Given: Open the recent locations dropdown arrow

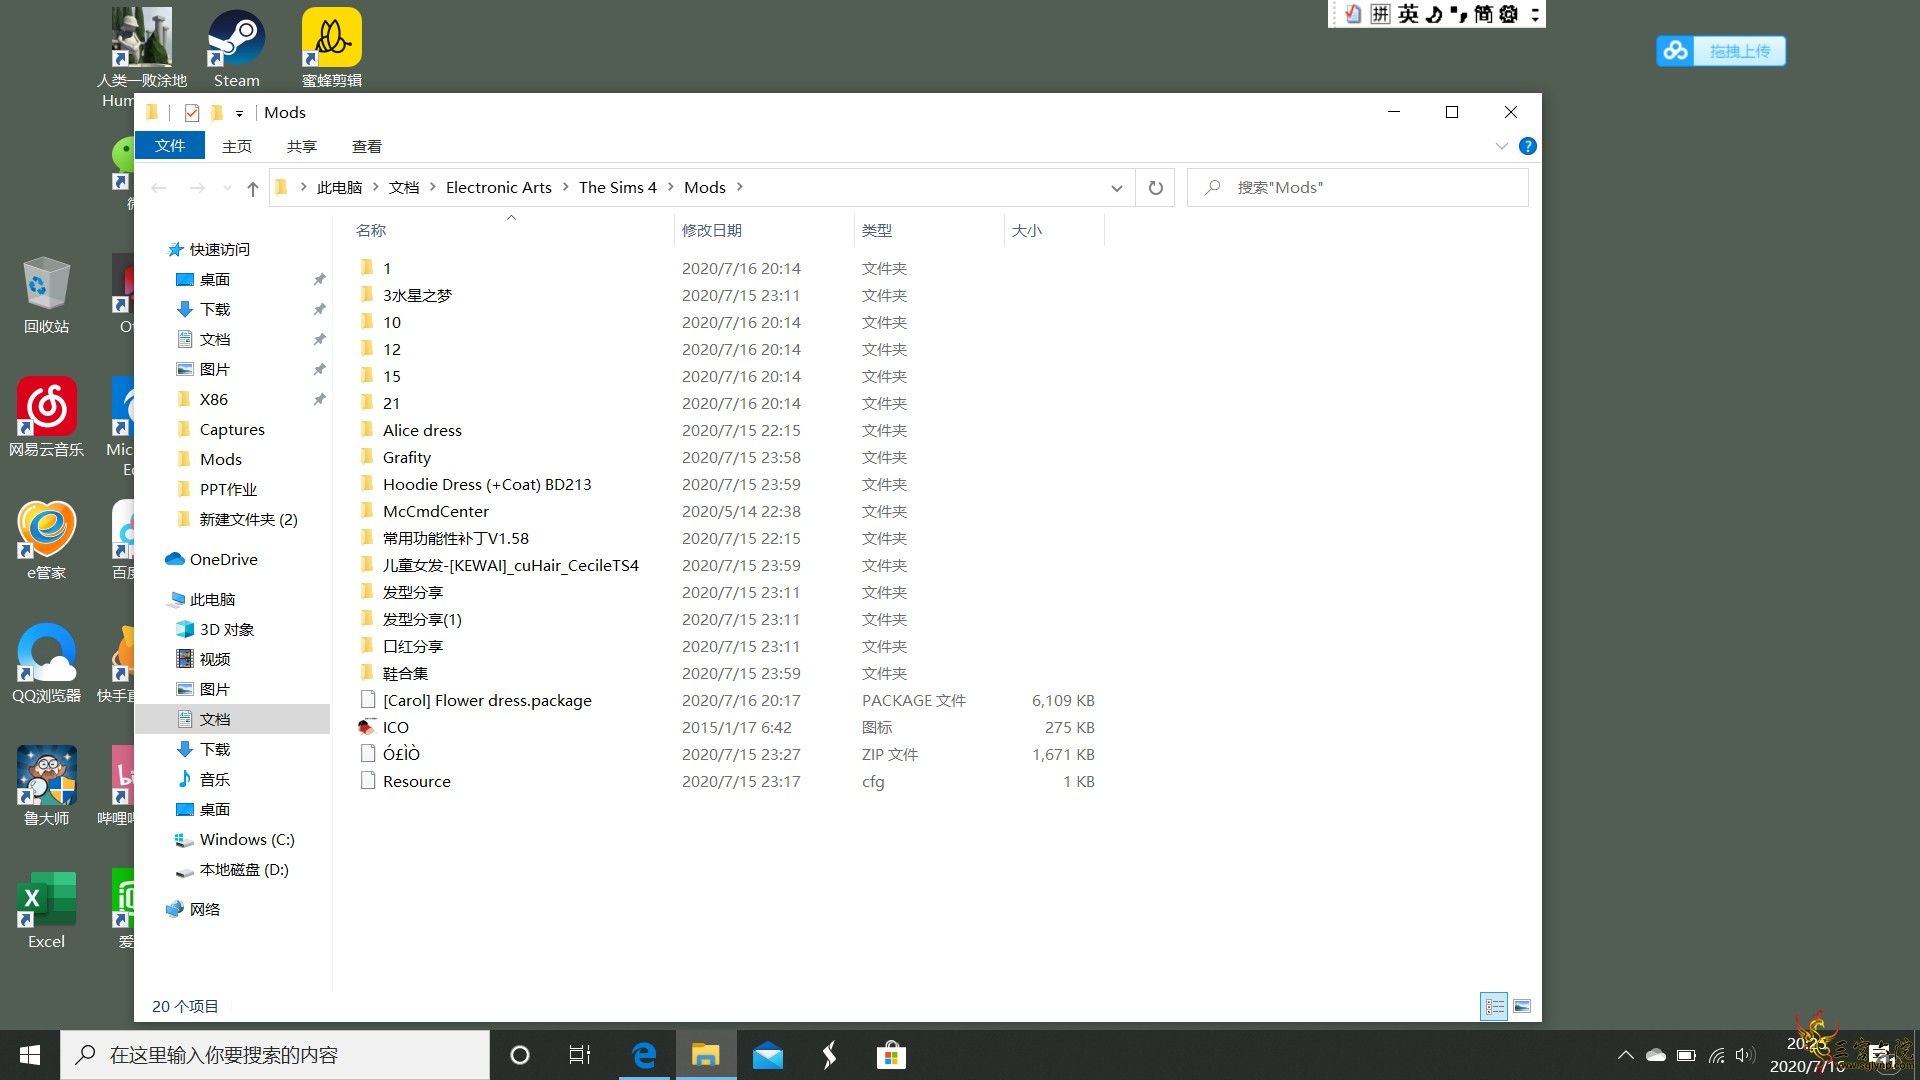Looking at the screenshot, I should pyautogui.click(x=227, y=187).
